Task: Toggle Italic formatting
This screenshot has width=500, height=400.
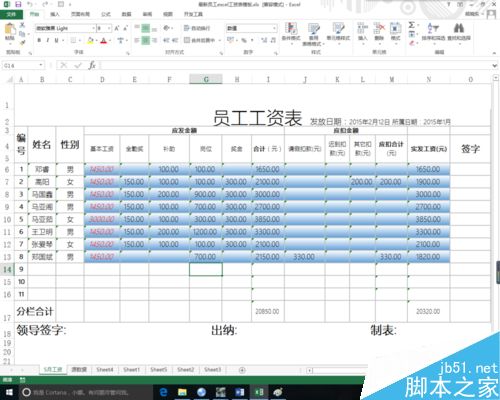Action: pos(48,40)
